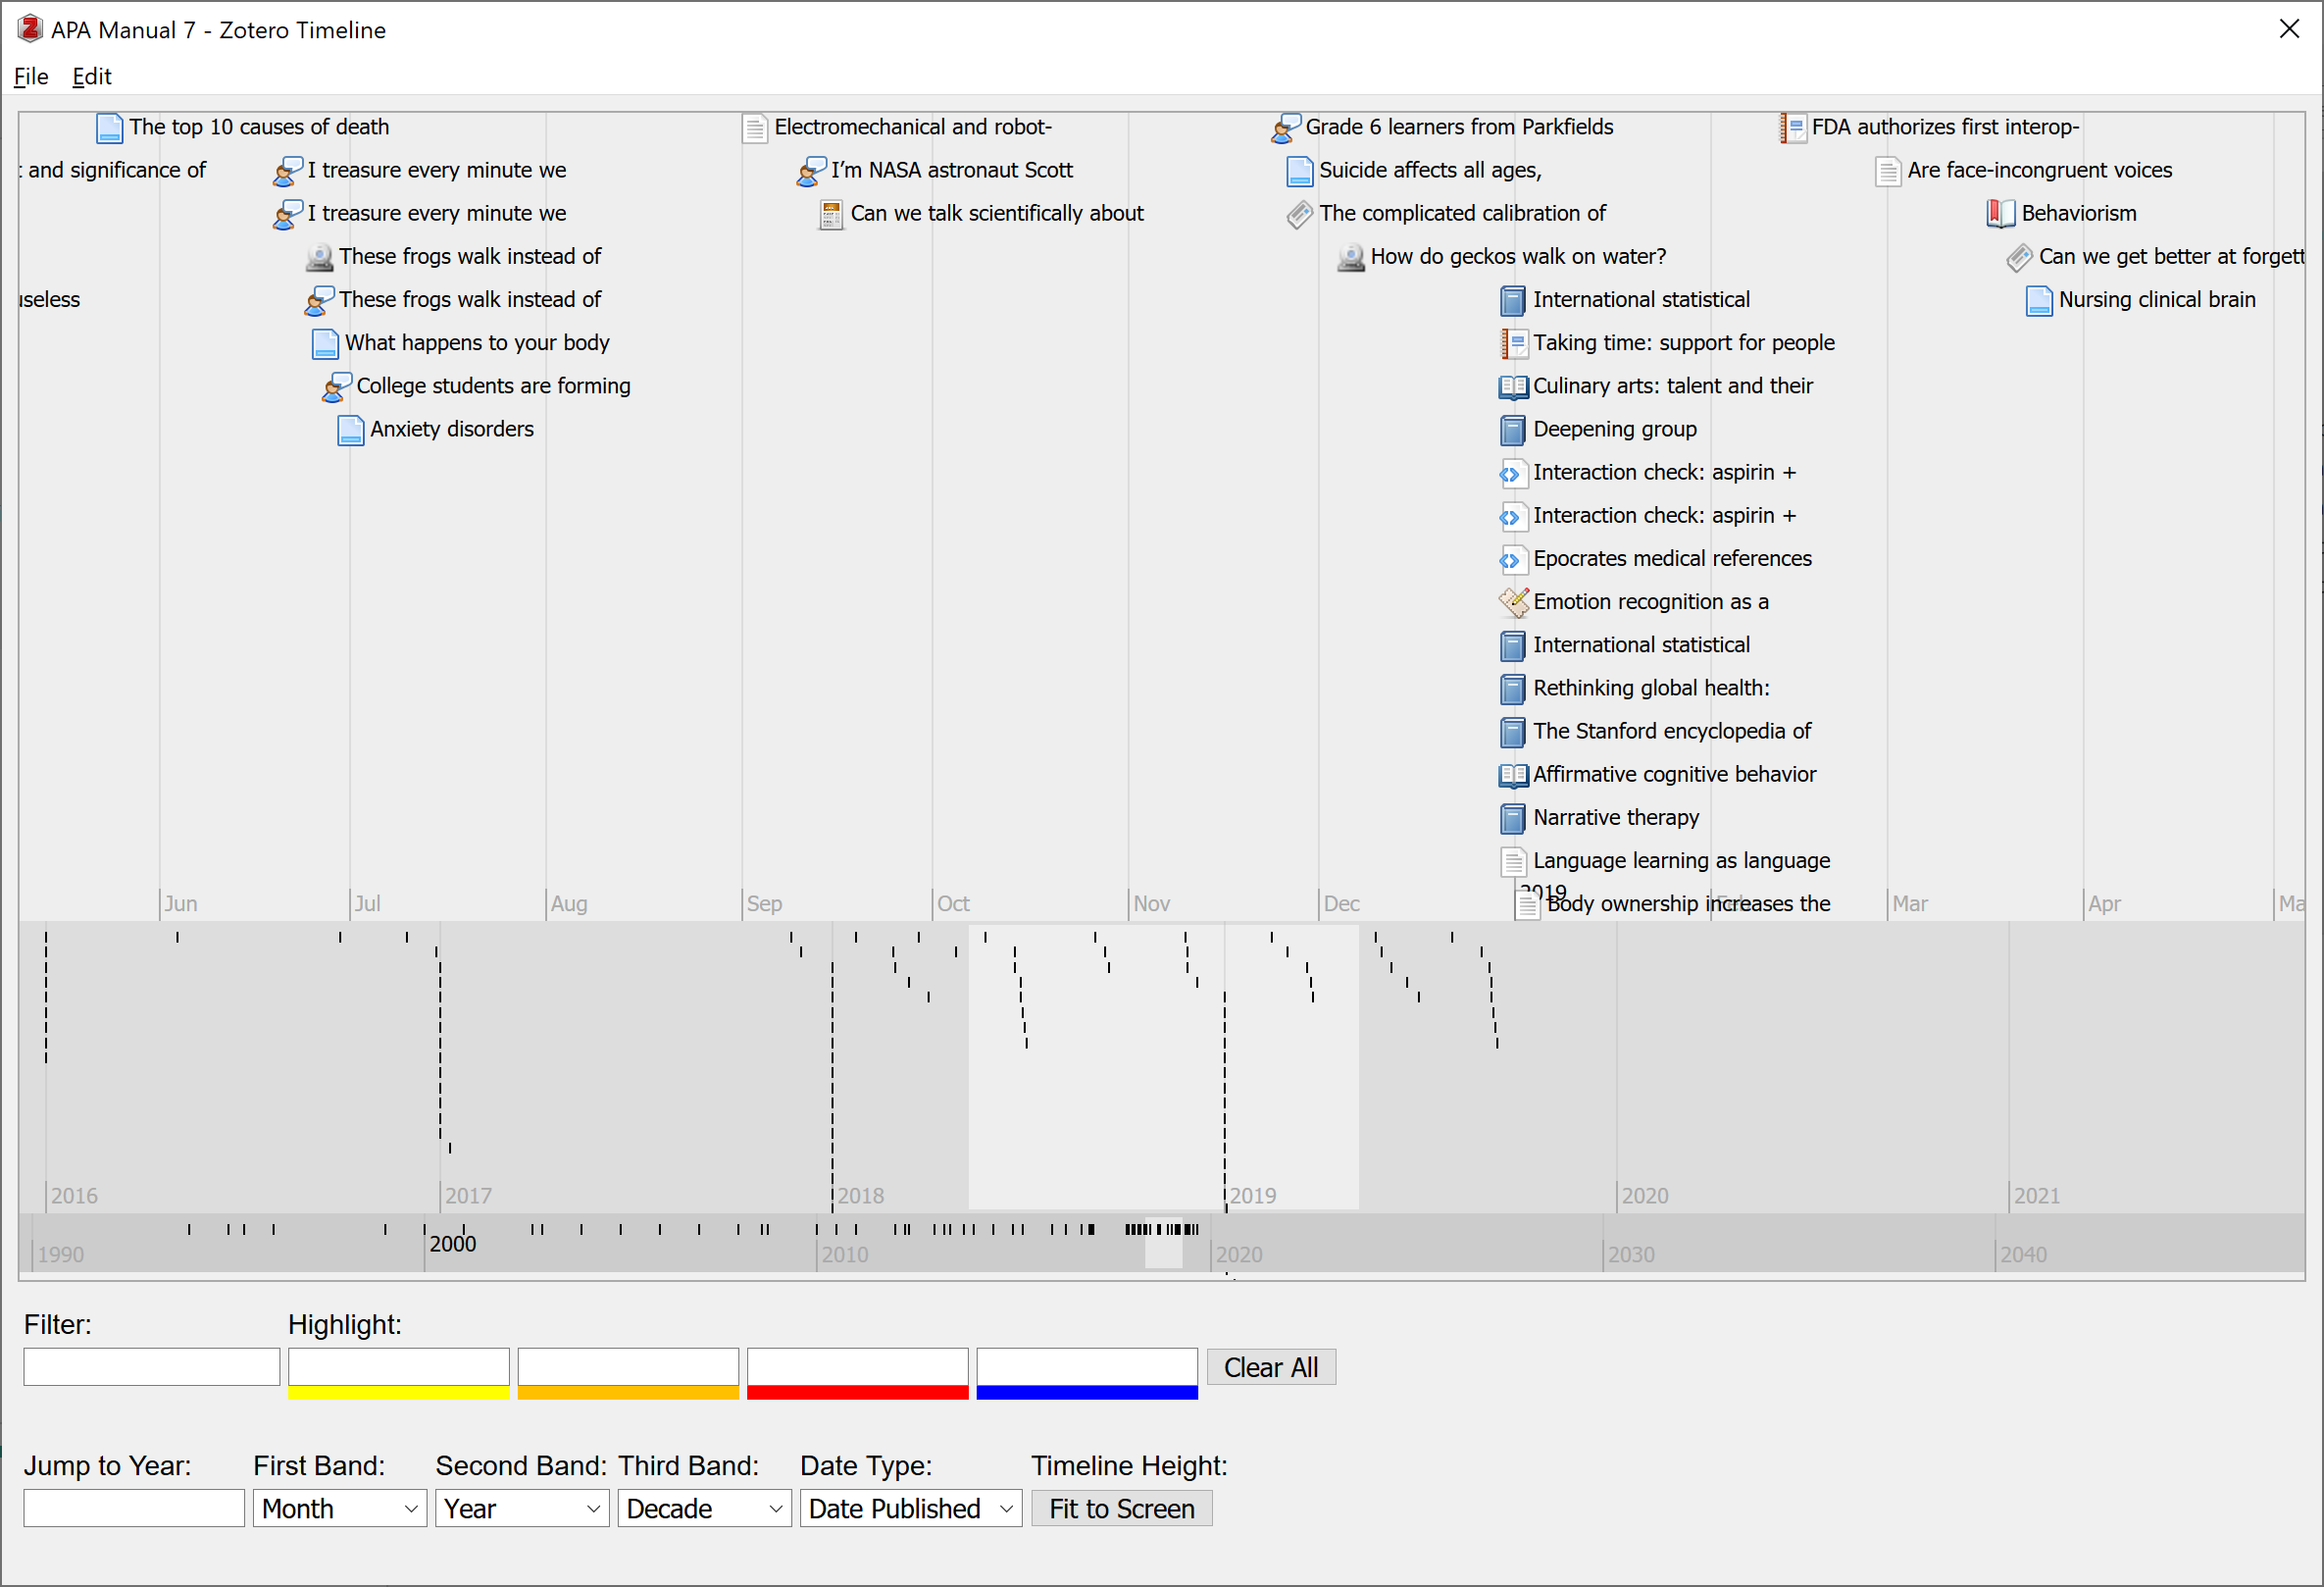
Task: Click open-book icon beside Culinary arts entry
Action: click(x=1513, y=387)
